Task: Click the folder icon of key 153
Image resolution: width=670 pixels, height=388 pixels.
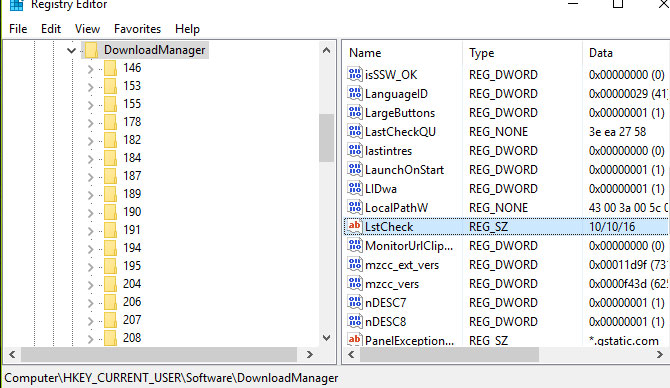Action: point(110,86)
